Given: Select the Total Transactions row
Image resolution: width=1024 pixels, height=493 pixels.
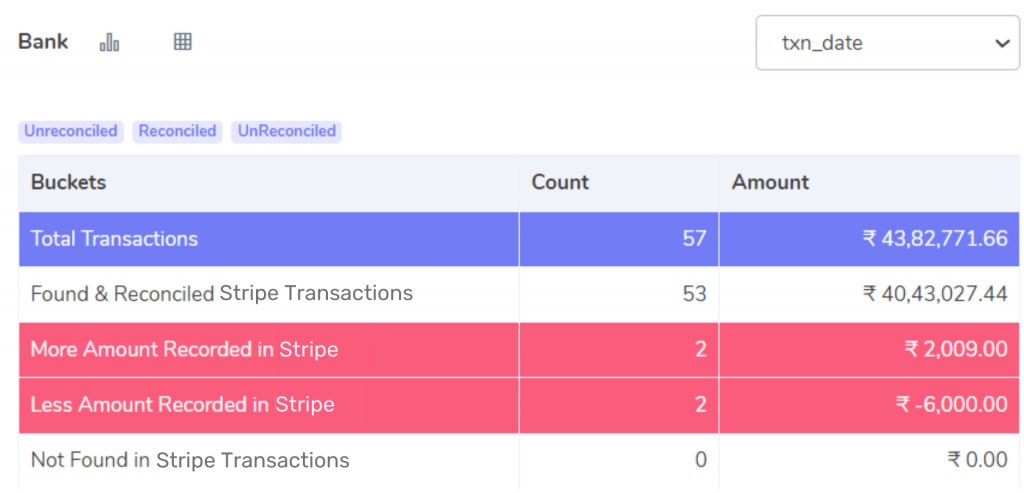Looking at the screenshot, I should [x=519, y=239].
